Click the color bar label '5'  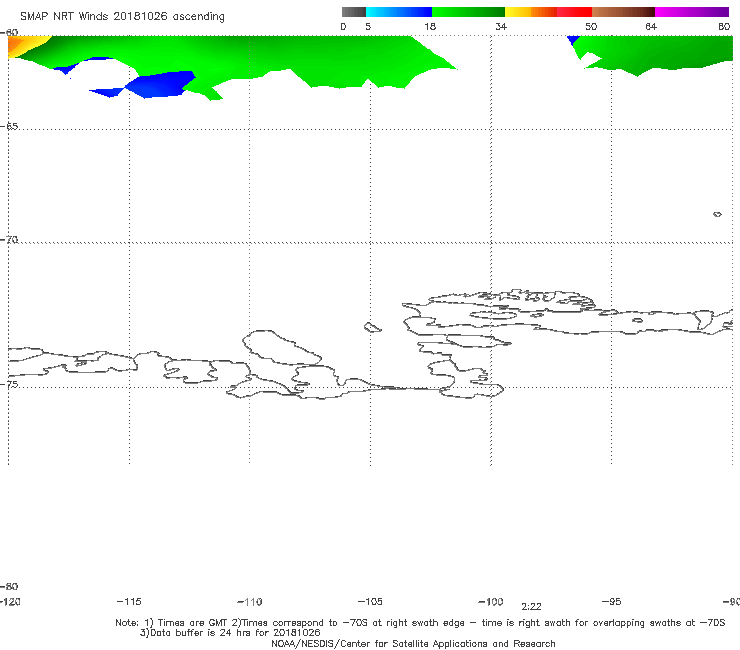coord(368,26)
